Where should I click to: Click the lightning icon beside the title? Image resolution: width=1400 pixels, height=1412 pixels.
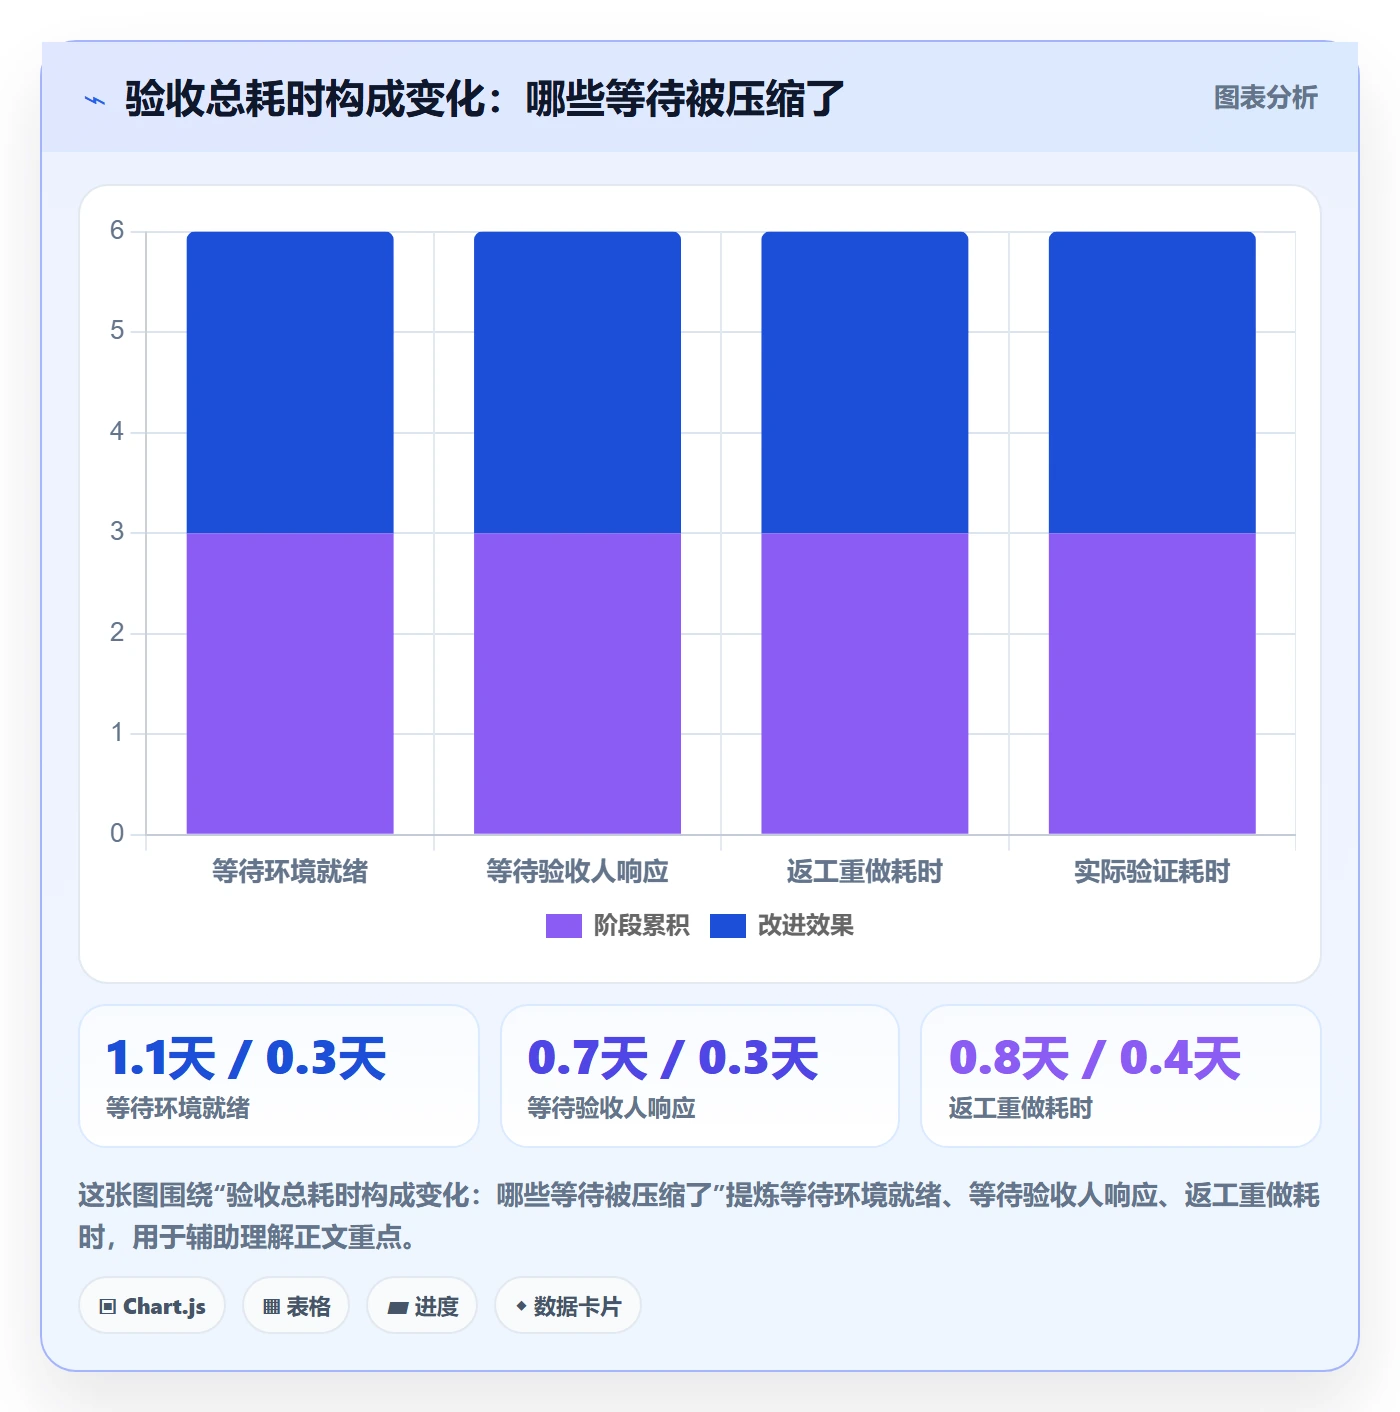[95, 100]
